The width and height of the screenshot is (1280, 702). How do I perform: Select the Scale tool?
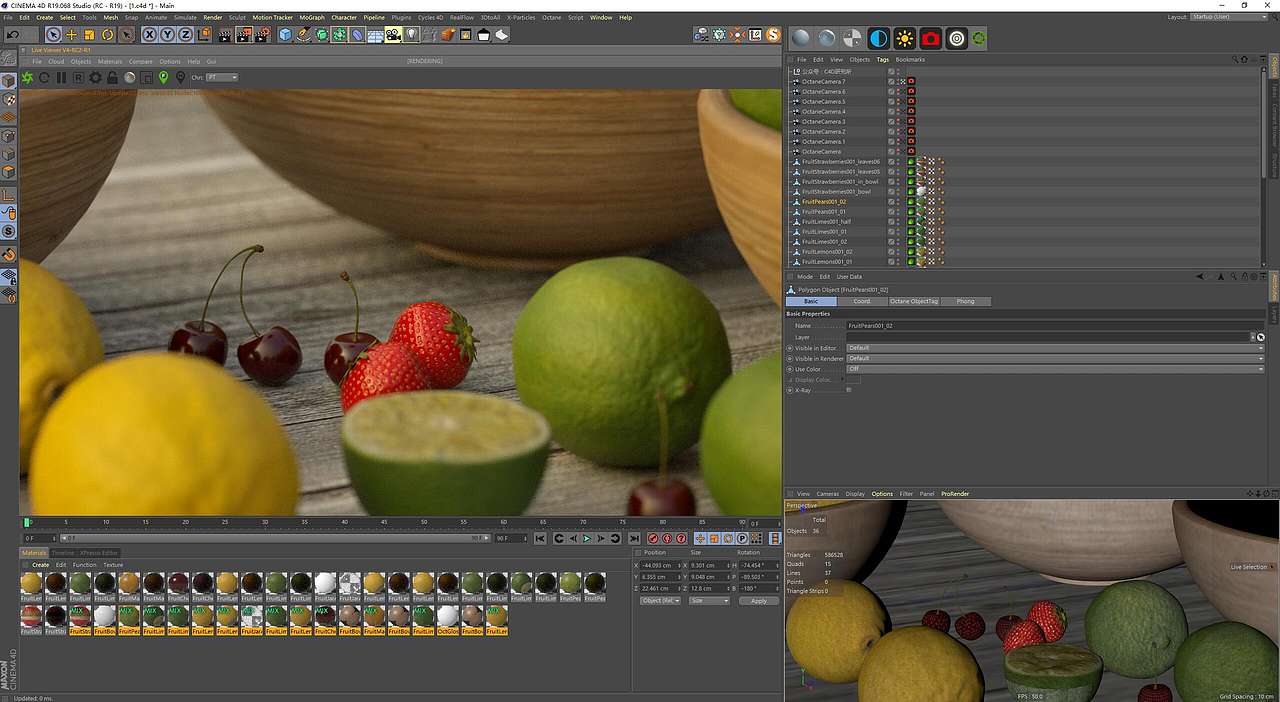click(x=89, y=35)
